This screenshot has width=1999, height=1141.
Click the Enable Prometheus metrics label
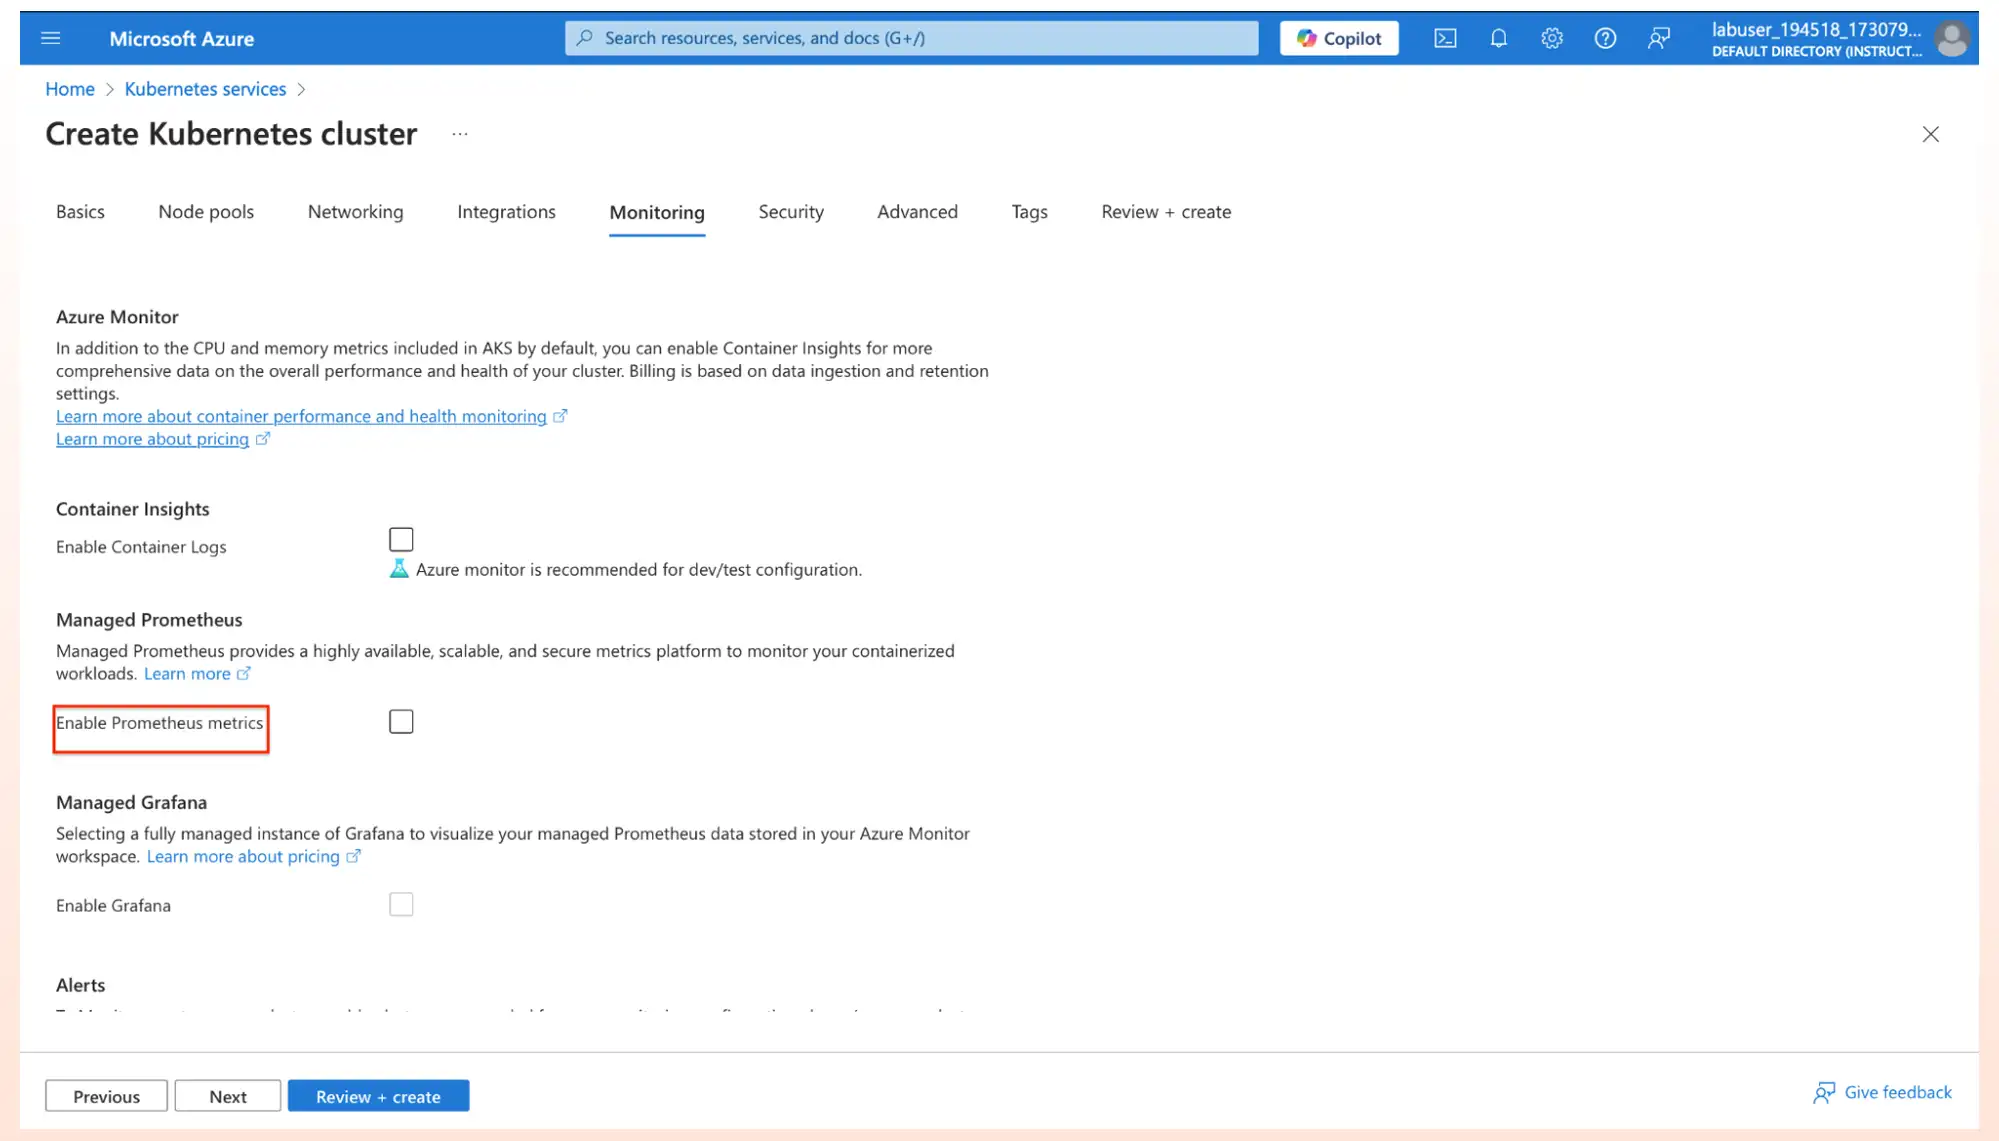pos(159,723)
